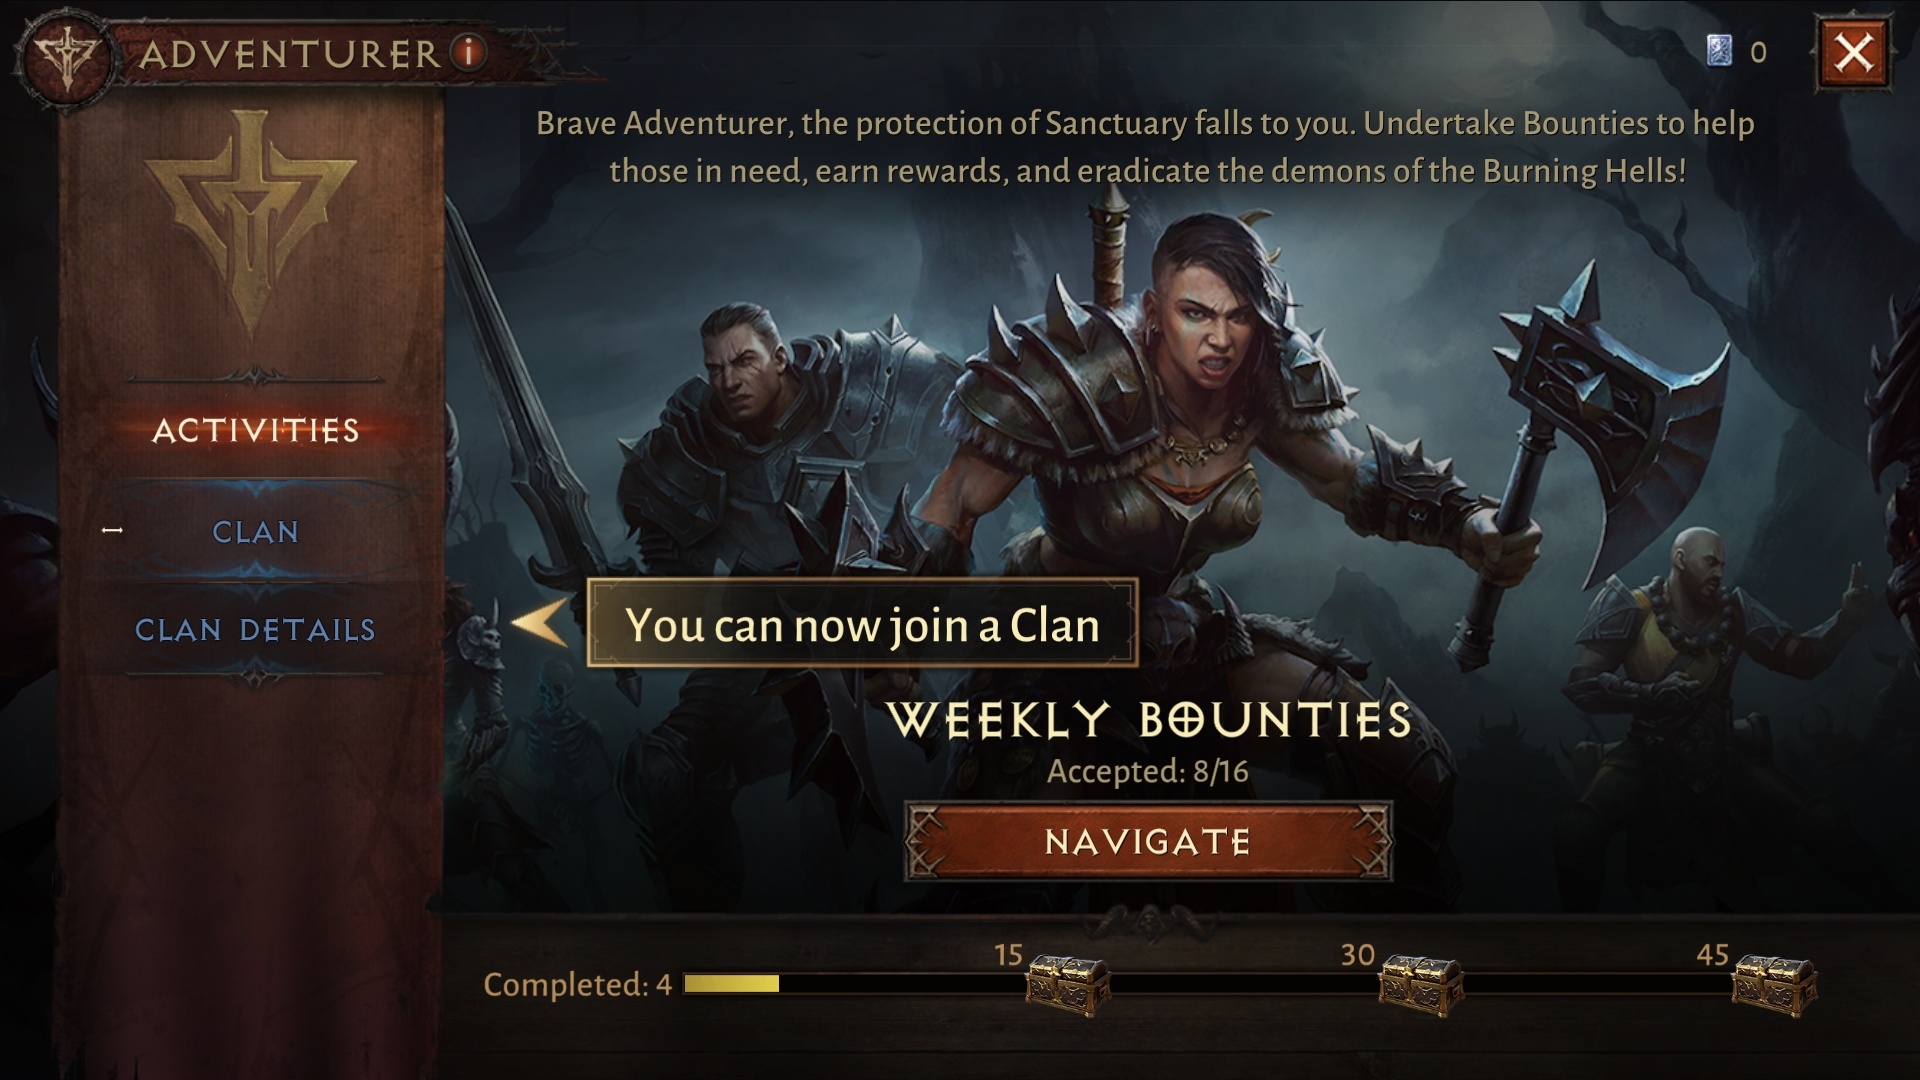The width and height of the screenshot is (1920, 1080).
Task: Click the player profile/shield icon top-right
Action: pyautogui.click(x=1717, y=49)
